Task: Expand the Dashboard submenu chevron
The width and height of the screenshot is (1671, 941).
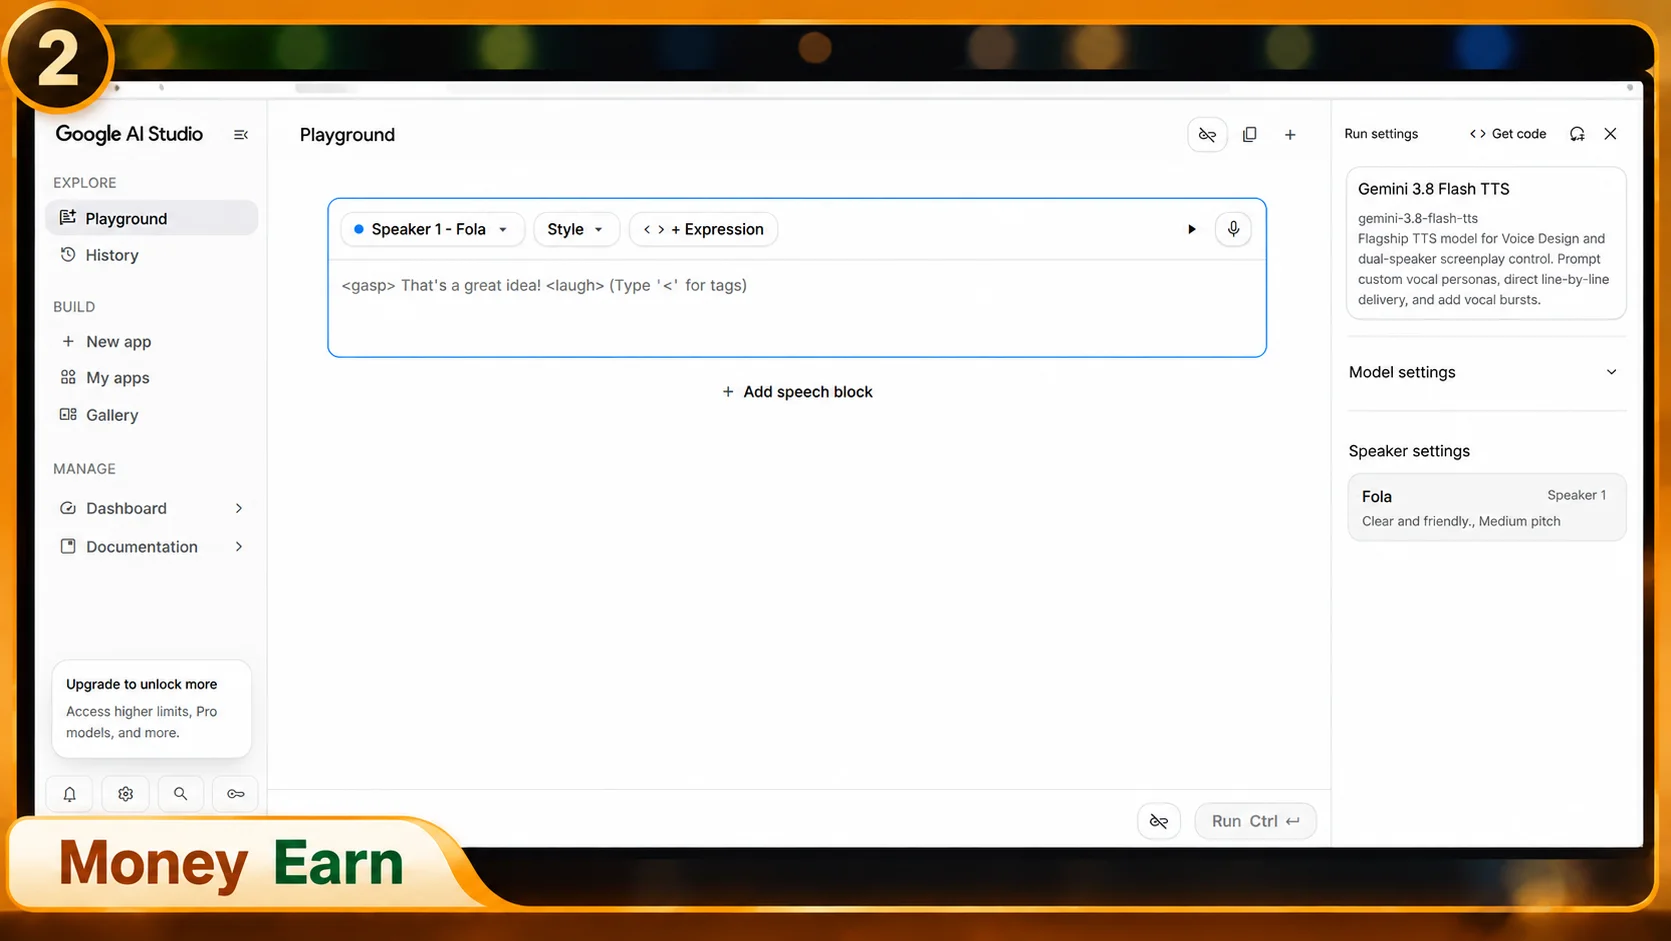Action: 239,508
